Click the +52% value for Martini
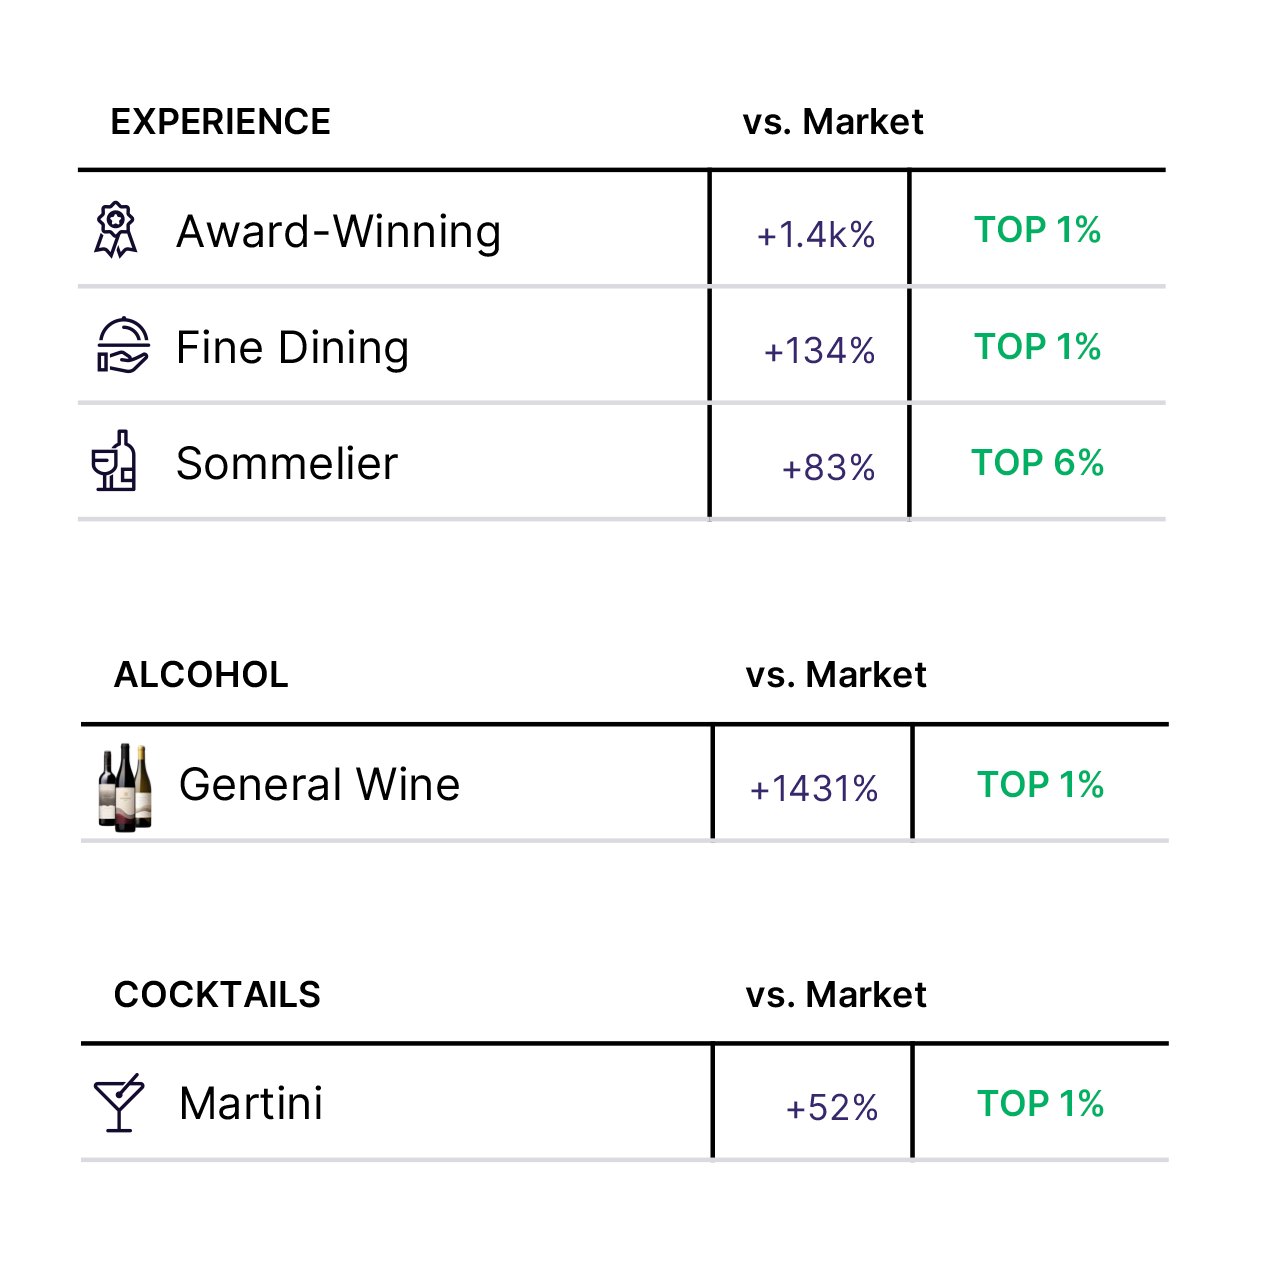 (x=831, y=1108)
